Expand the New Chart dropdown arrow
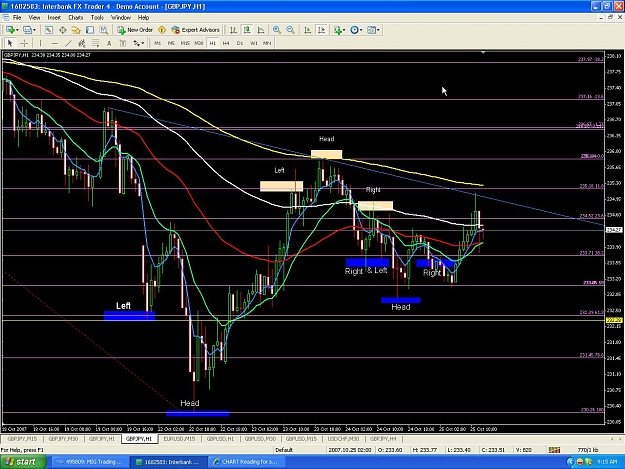Image resolution: width=625 pixels, height=469 pixels. [x=17, y=30]
